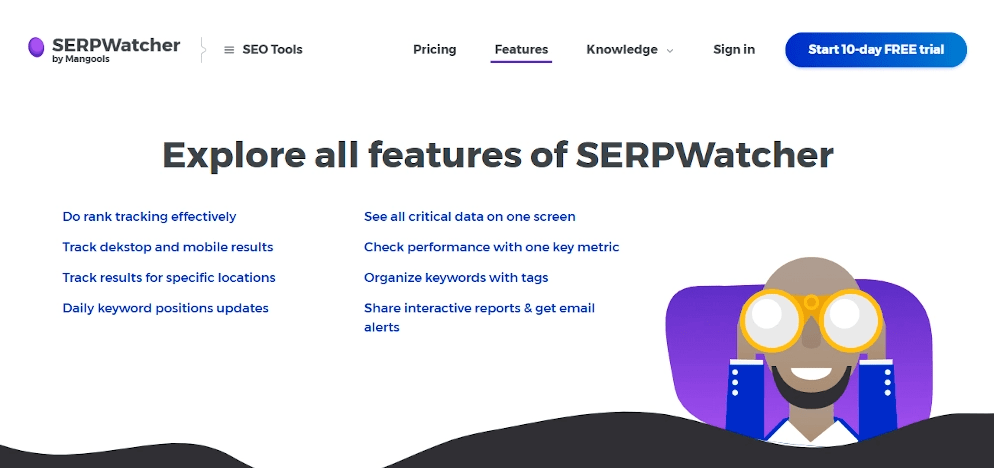Viewport: 994px width, 468px height.
Task: Click the Explore all features heading
Action: coord(498,154)
